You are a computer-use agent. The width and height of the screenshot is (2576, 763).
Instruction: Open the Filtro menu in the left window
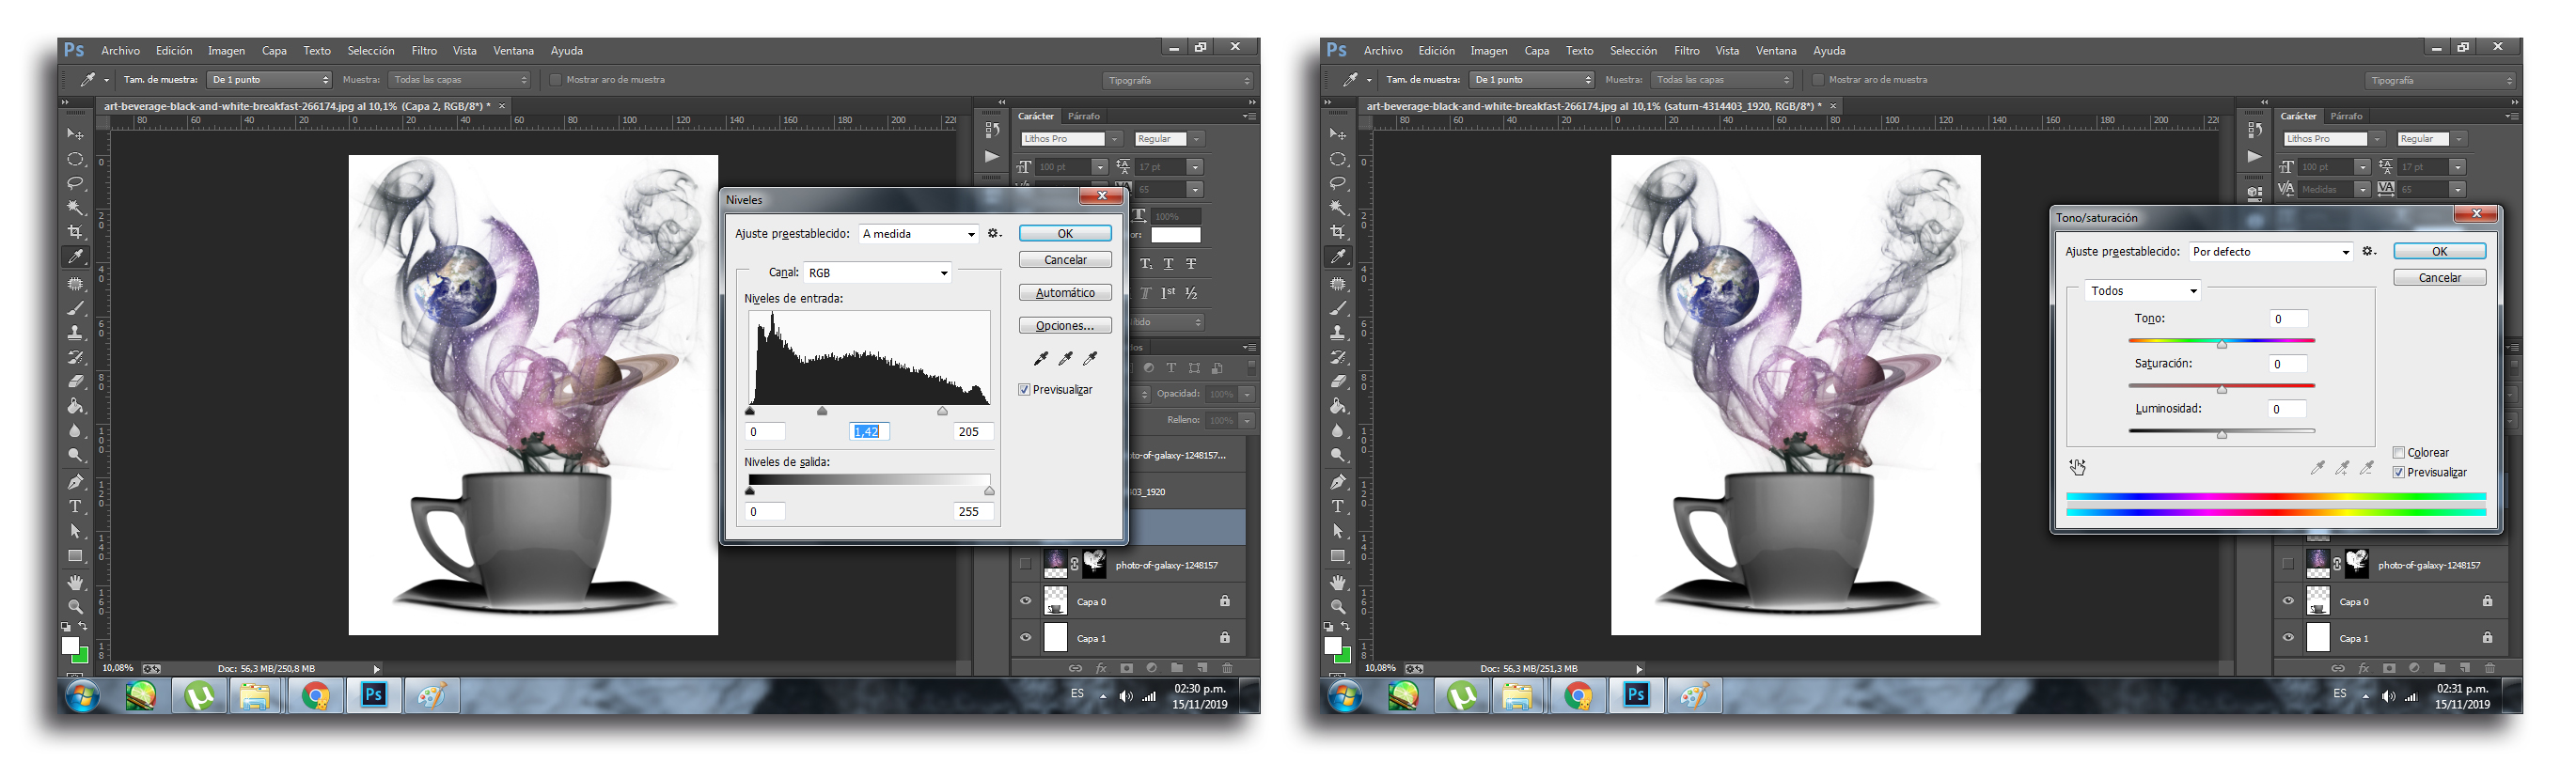tap(424, 51)
